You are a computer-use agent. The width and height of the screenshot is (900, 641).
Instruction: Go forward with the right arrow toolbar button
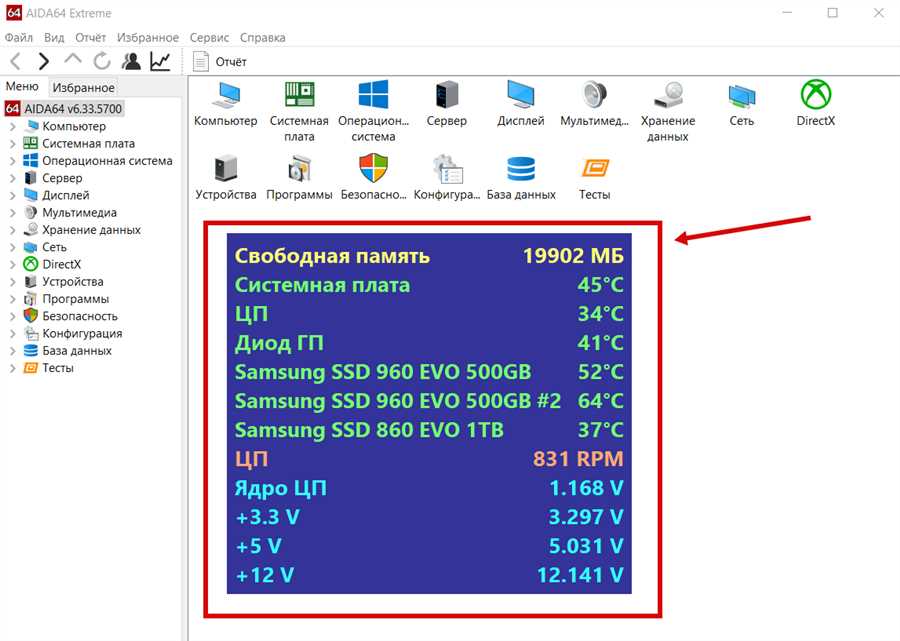click(x=43, y=61)
